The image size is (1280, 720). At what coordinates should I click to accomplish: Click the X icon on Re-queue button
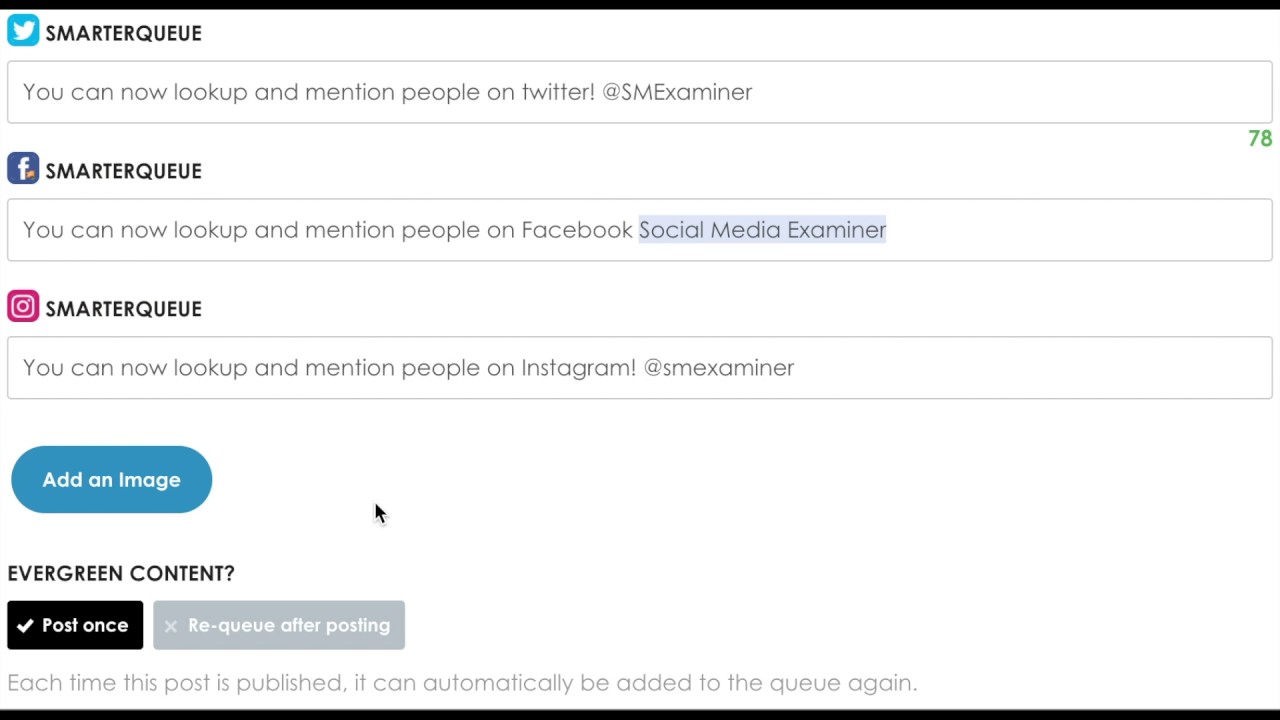pyautogui.click(x=171, y=626)
